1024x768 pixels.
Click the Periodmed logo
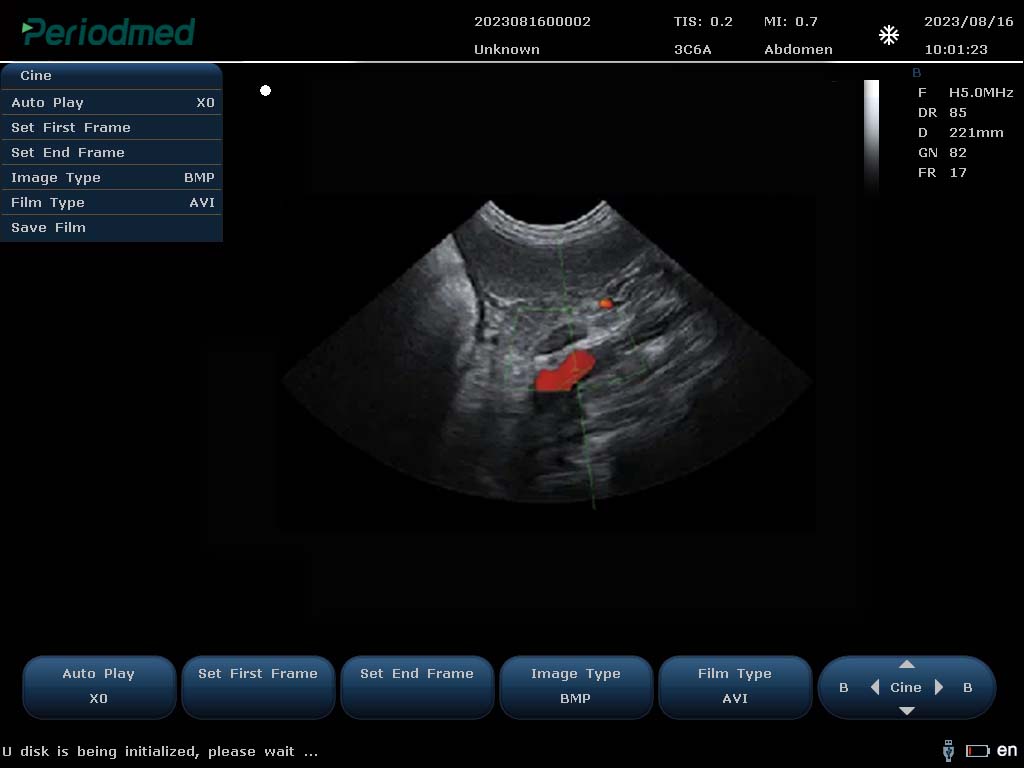[x=108, y=32]
